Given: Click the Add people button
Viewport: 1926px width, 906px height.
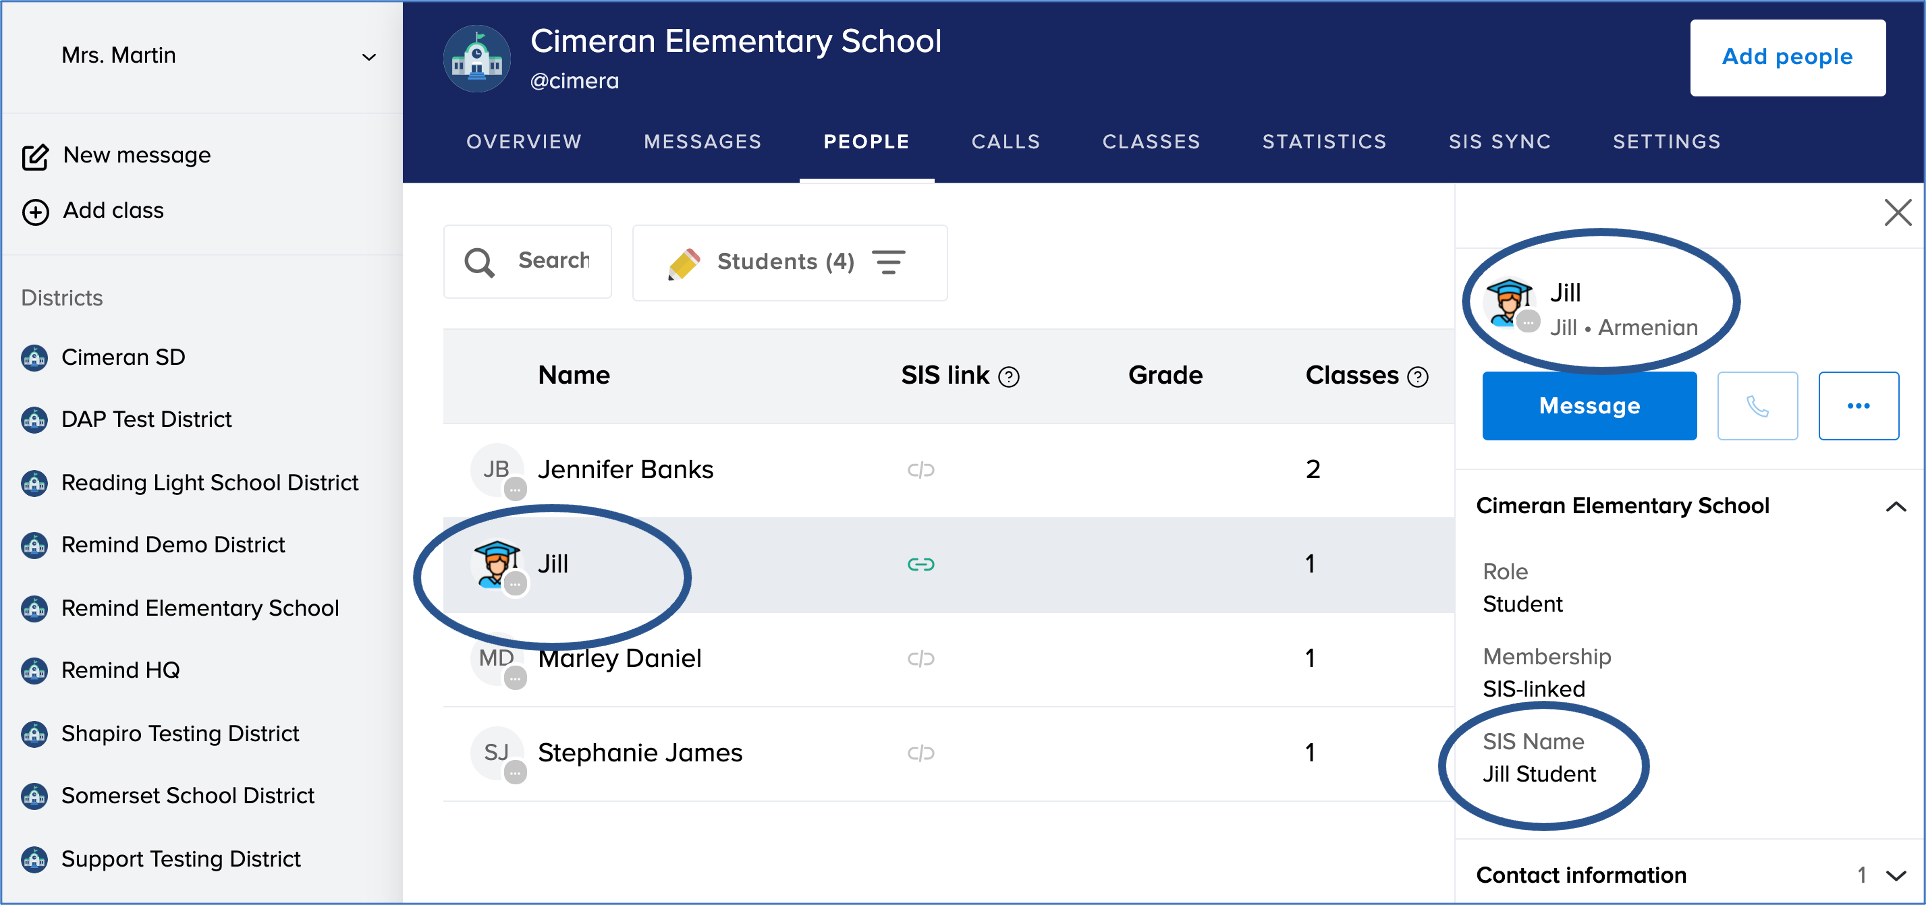Looking at the screenshot, I should (1787, 58).
